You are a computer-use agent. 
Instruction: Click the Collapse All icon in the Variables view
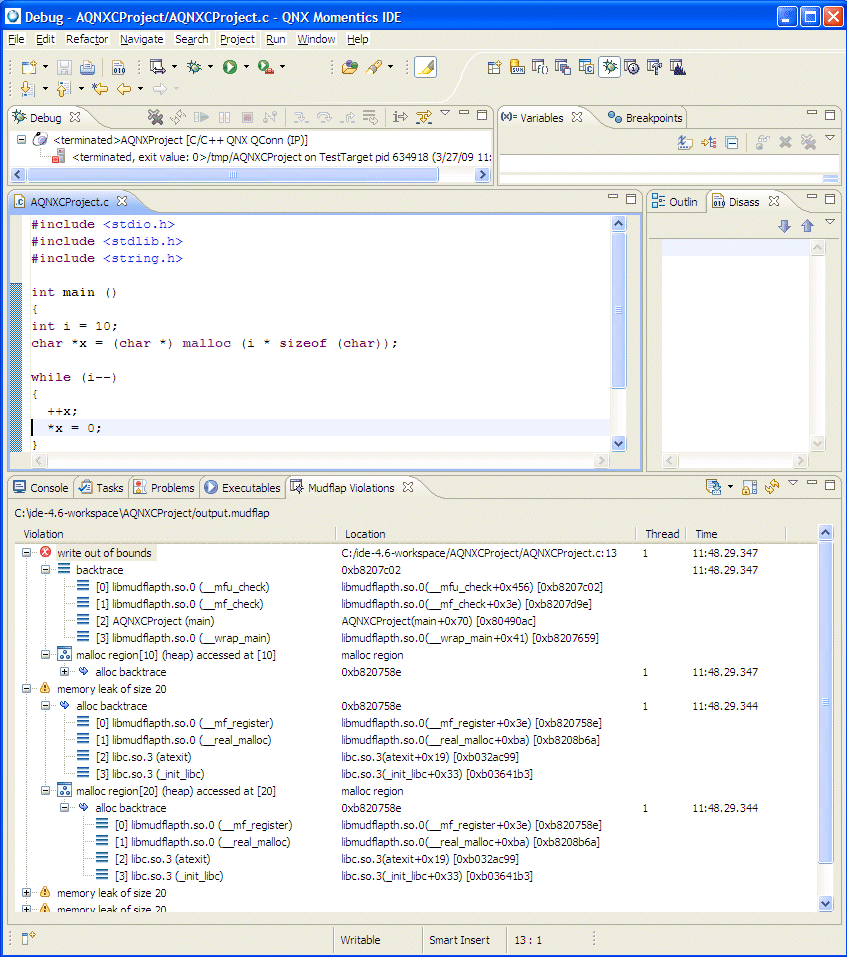coord(732,142)
